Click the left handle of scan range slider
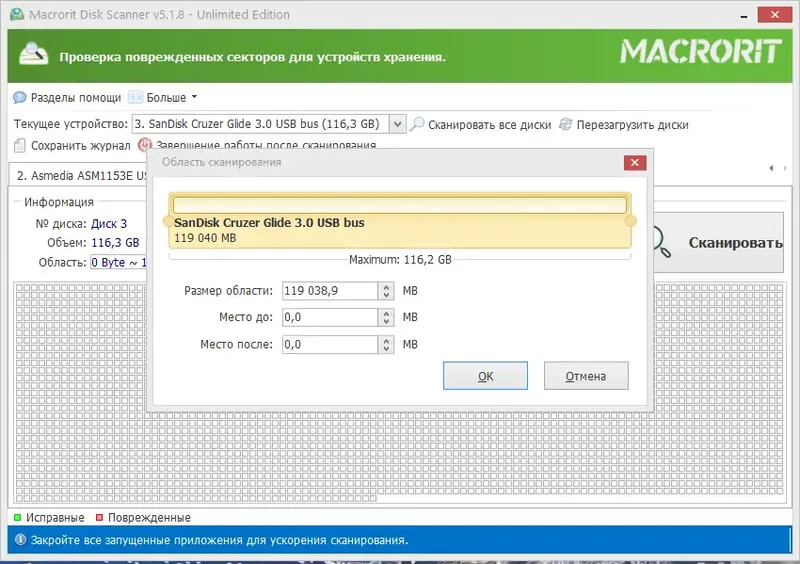Viewport: 800px width, 564px height. coord(167,221)
